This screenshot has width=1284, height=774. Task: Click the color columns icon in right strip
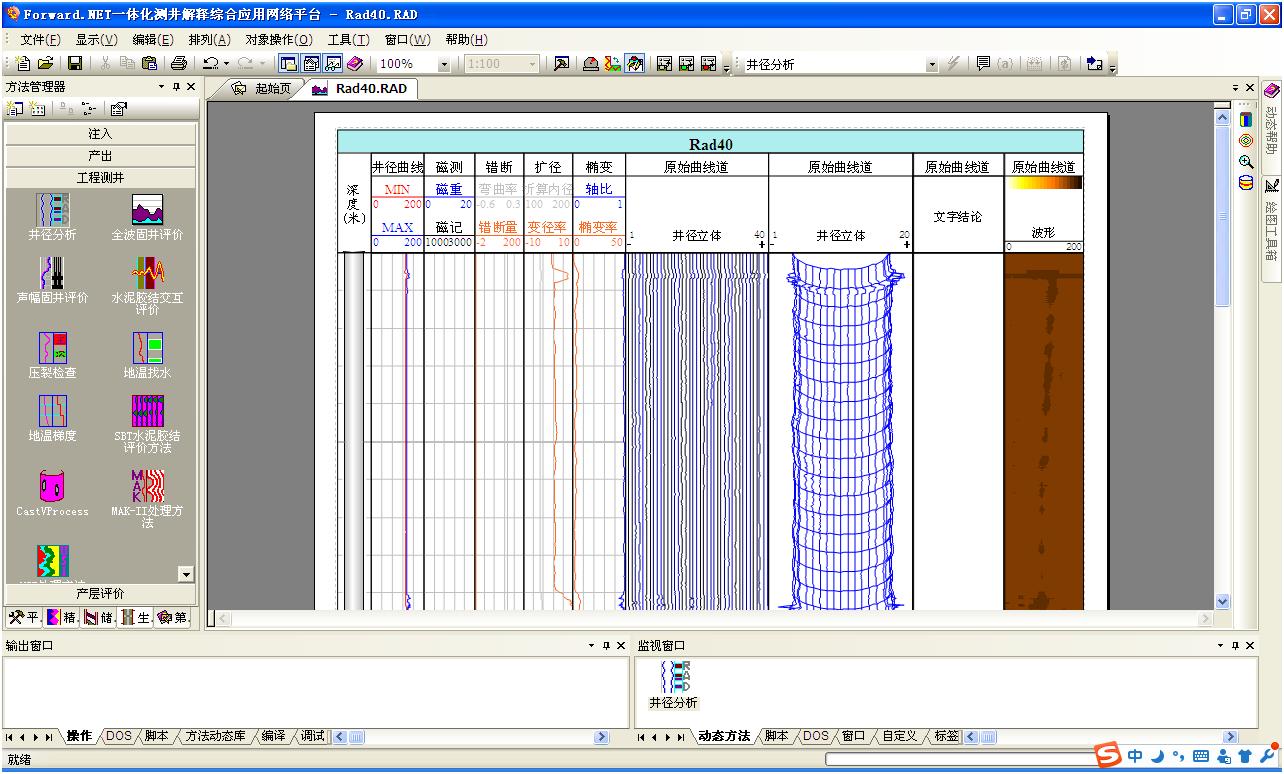(x=1245, y=119)
